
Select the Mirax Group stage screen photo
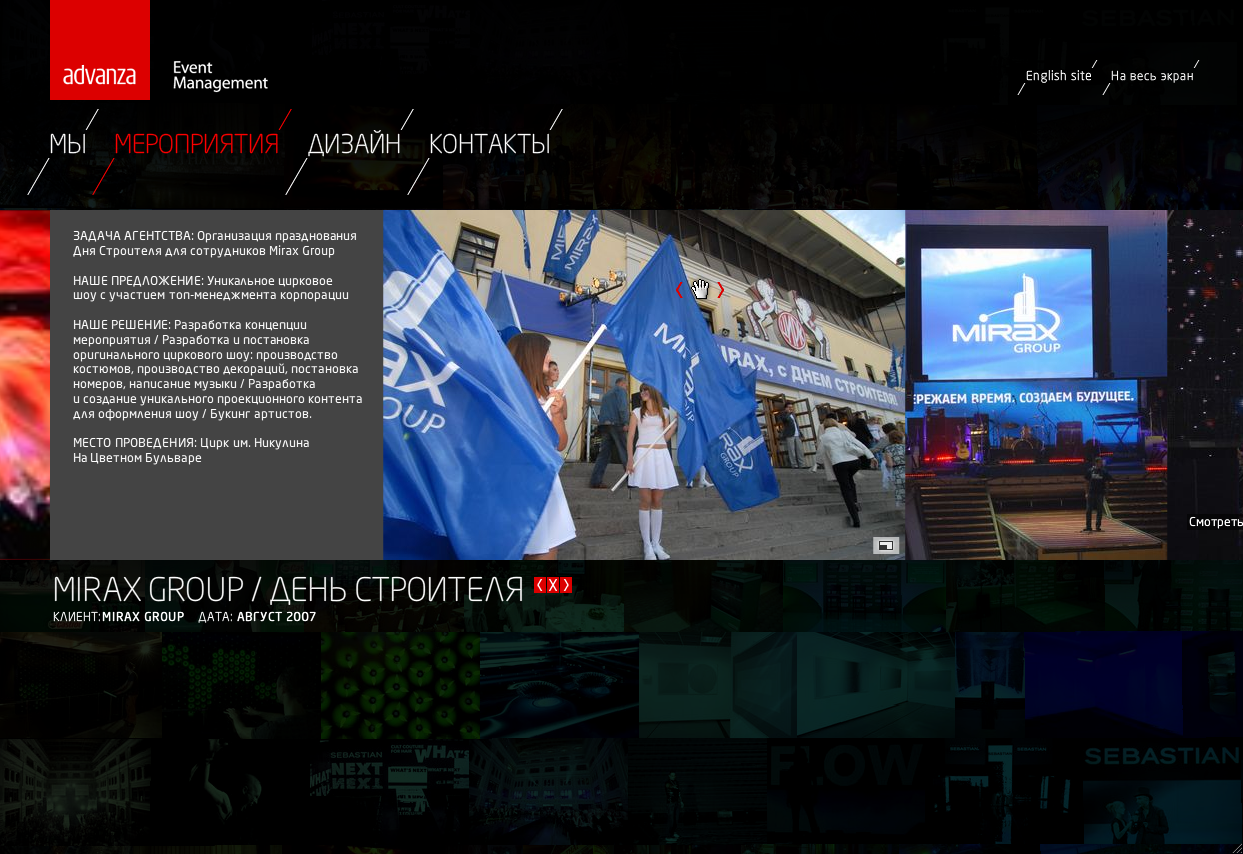tap(1036, 385)
